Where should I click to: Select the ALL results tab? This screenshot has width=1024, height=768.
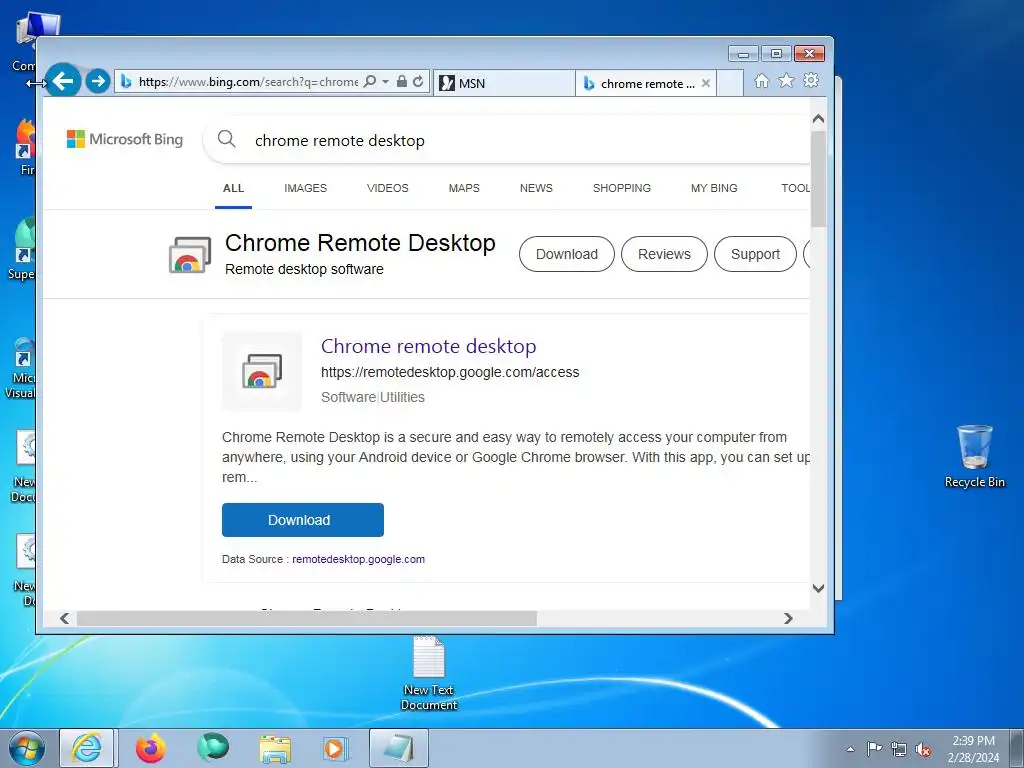point(233,188)
